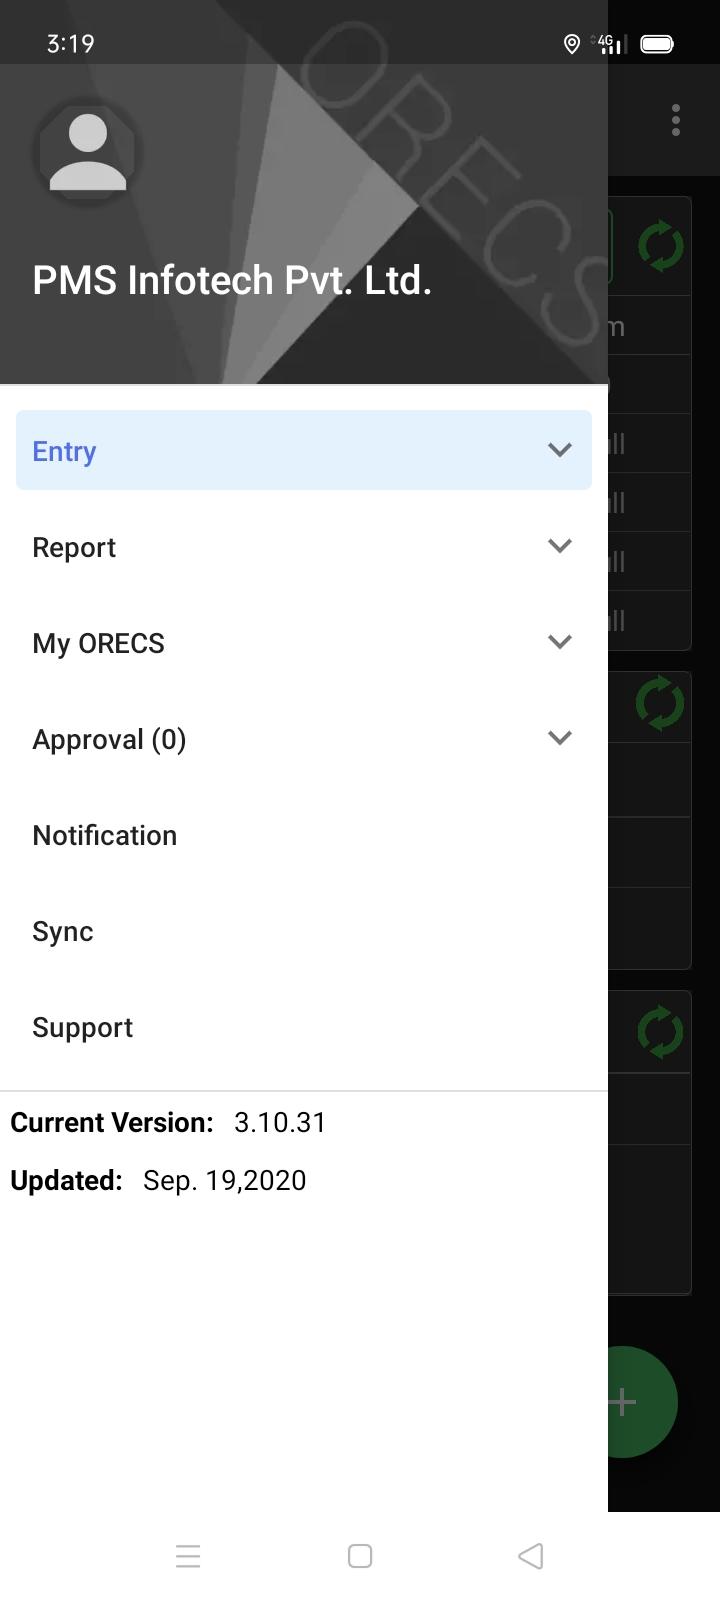Expand the My ORECS chevron

pos(560,642)
